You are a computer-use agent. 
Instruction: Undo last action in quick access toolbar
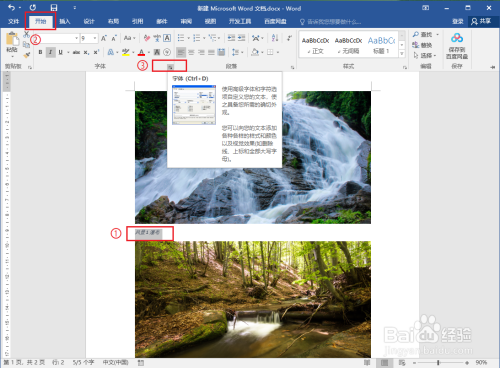(11, 7)
